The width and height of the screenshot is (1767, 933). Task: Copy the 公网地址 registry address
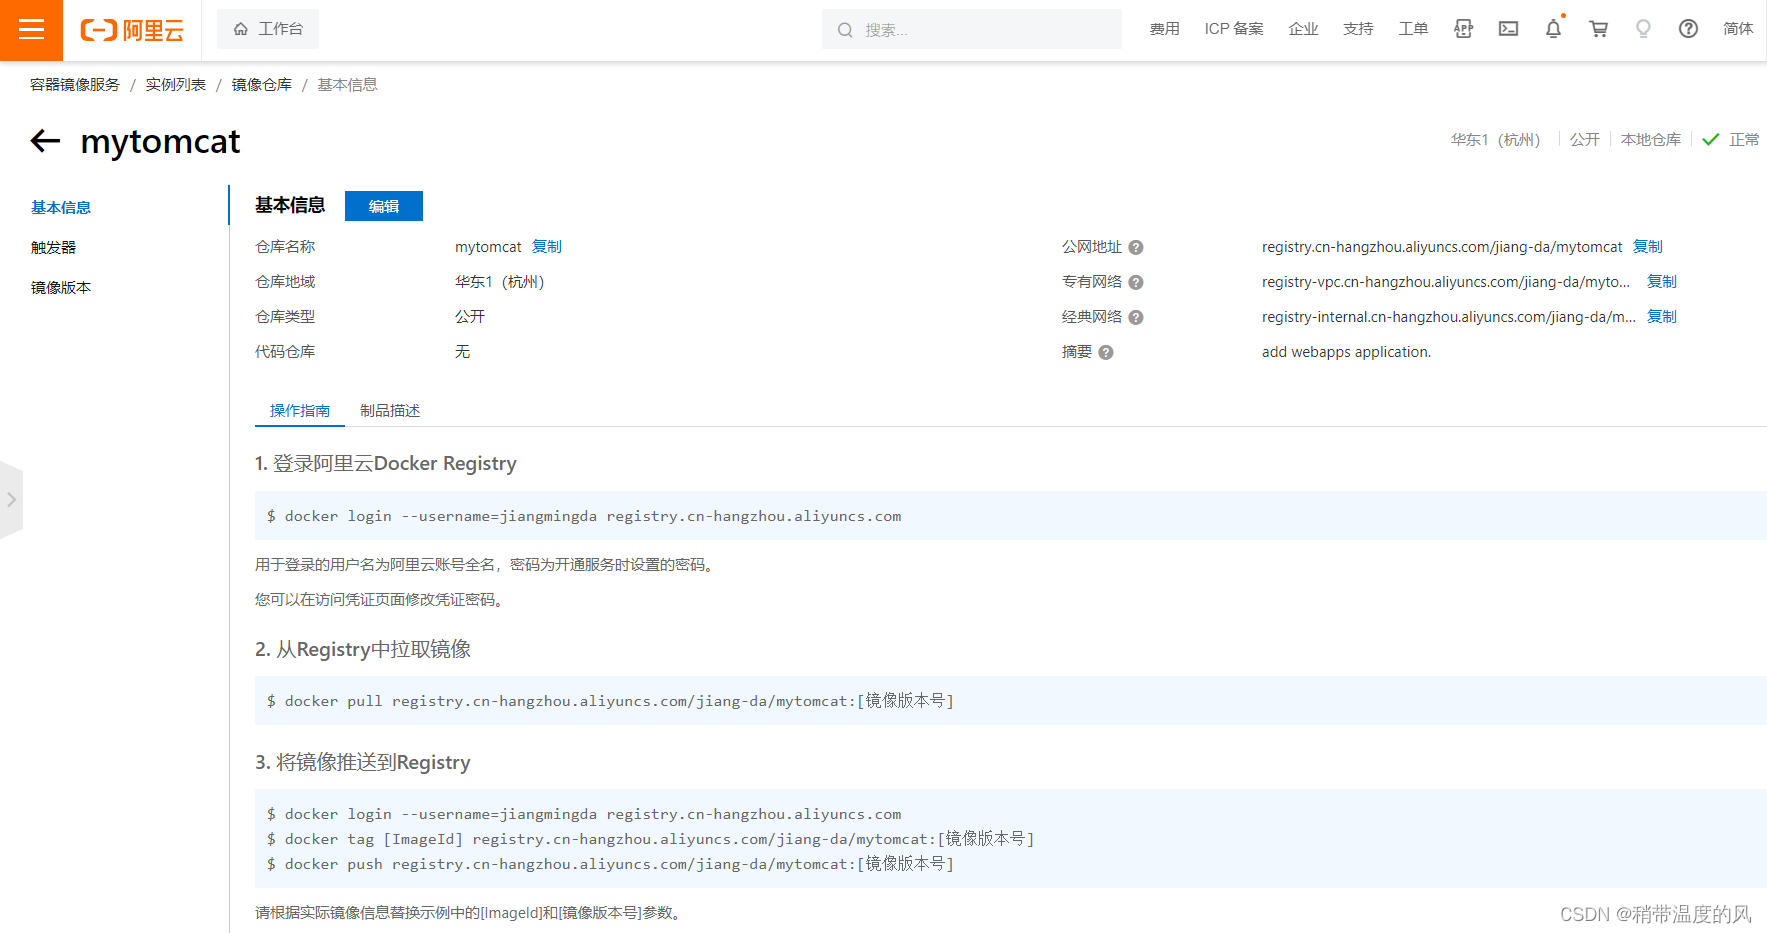[x=1648, y=247]
